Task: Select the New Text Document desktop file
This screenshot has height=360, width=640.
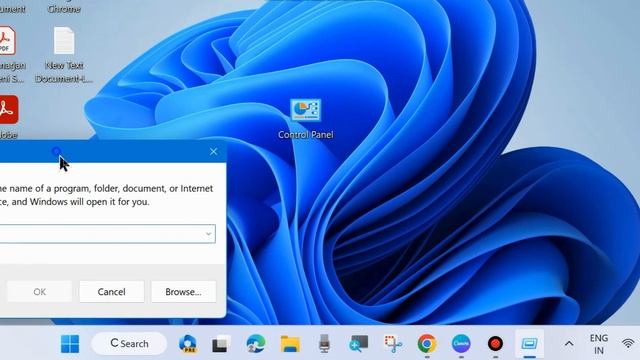Action: pyautogui.click(x=64, y=55)
